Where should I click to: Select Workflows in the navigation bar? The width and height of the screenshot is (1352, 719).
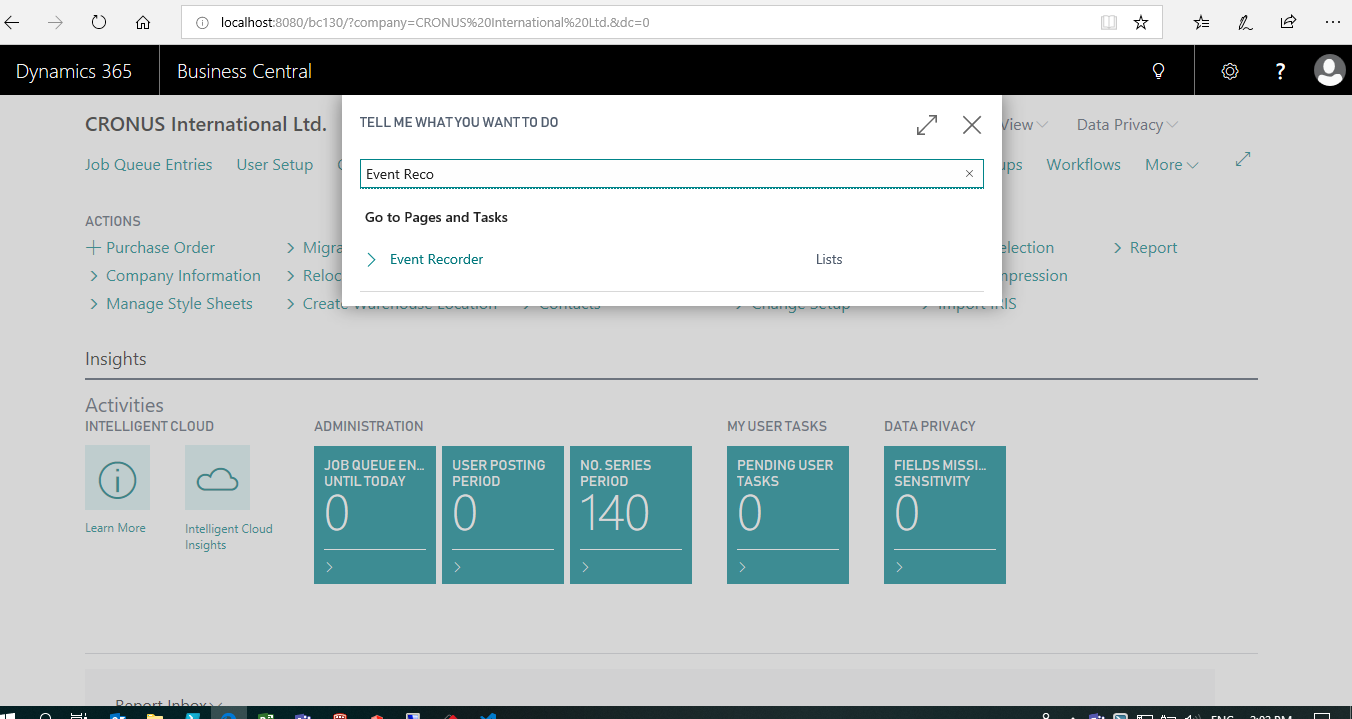(1083, 164)
